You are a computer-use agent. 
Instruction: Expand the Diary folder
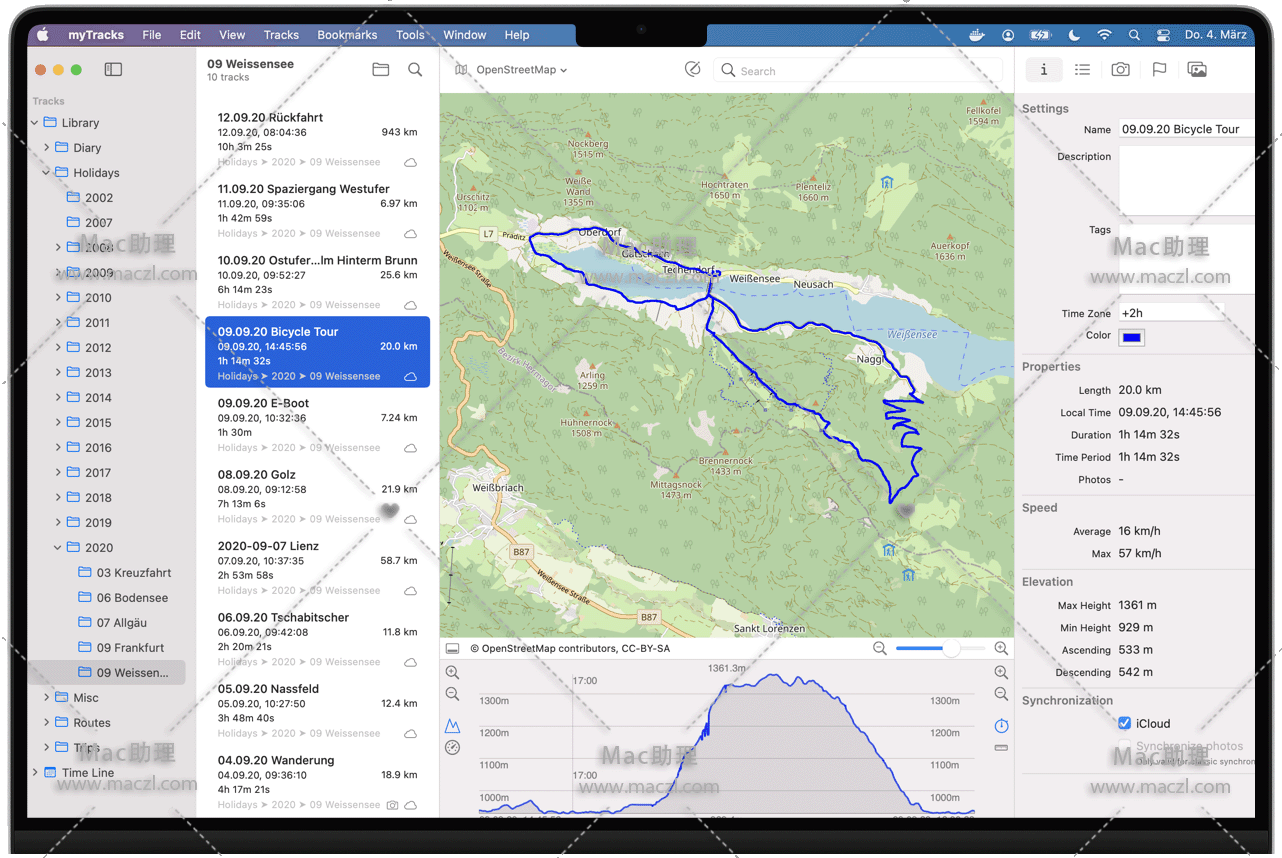click(x=46, y=148)
